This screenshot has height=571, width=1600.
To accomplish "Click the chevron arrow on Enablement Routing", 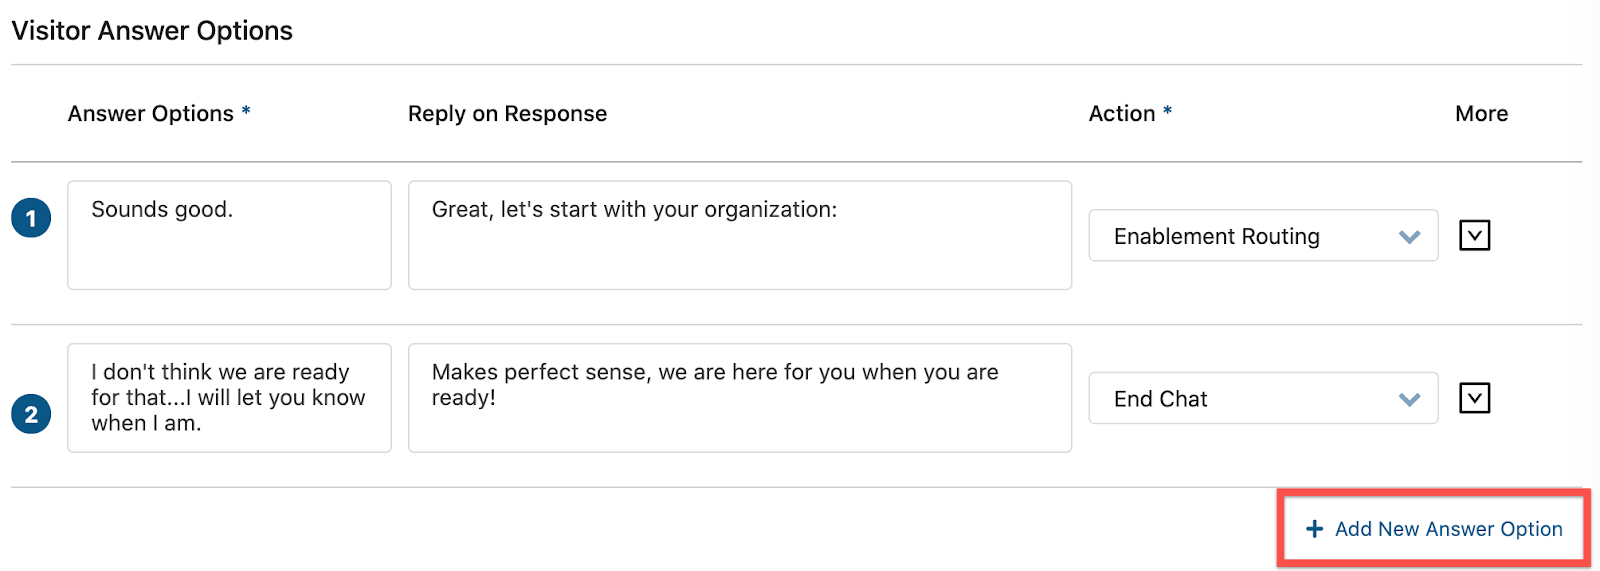I will pyautogui.click(x=1409, y=237).
